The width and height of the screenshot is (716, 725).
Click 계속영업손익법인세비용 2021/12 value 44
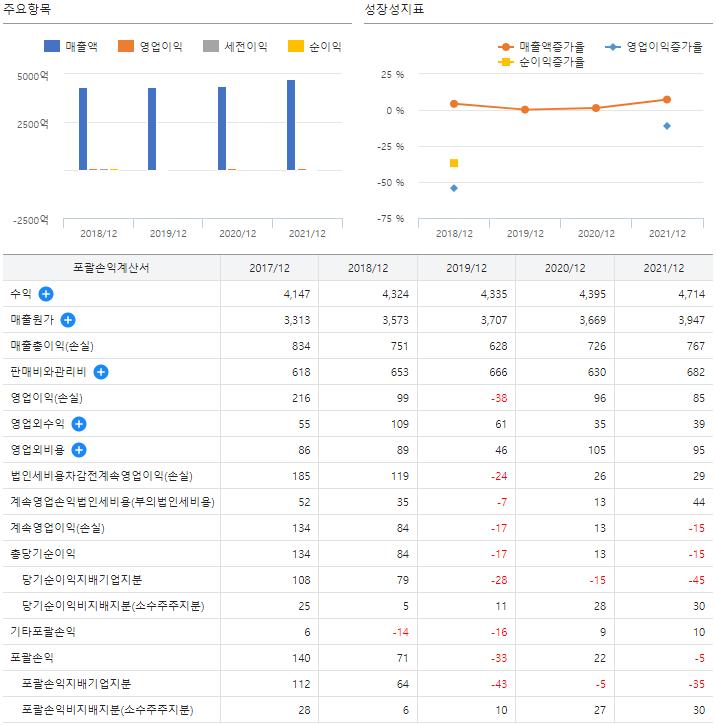(x=699, y=502)
